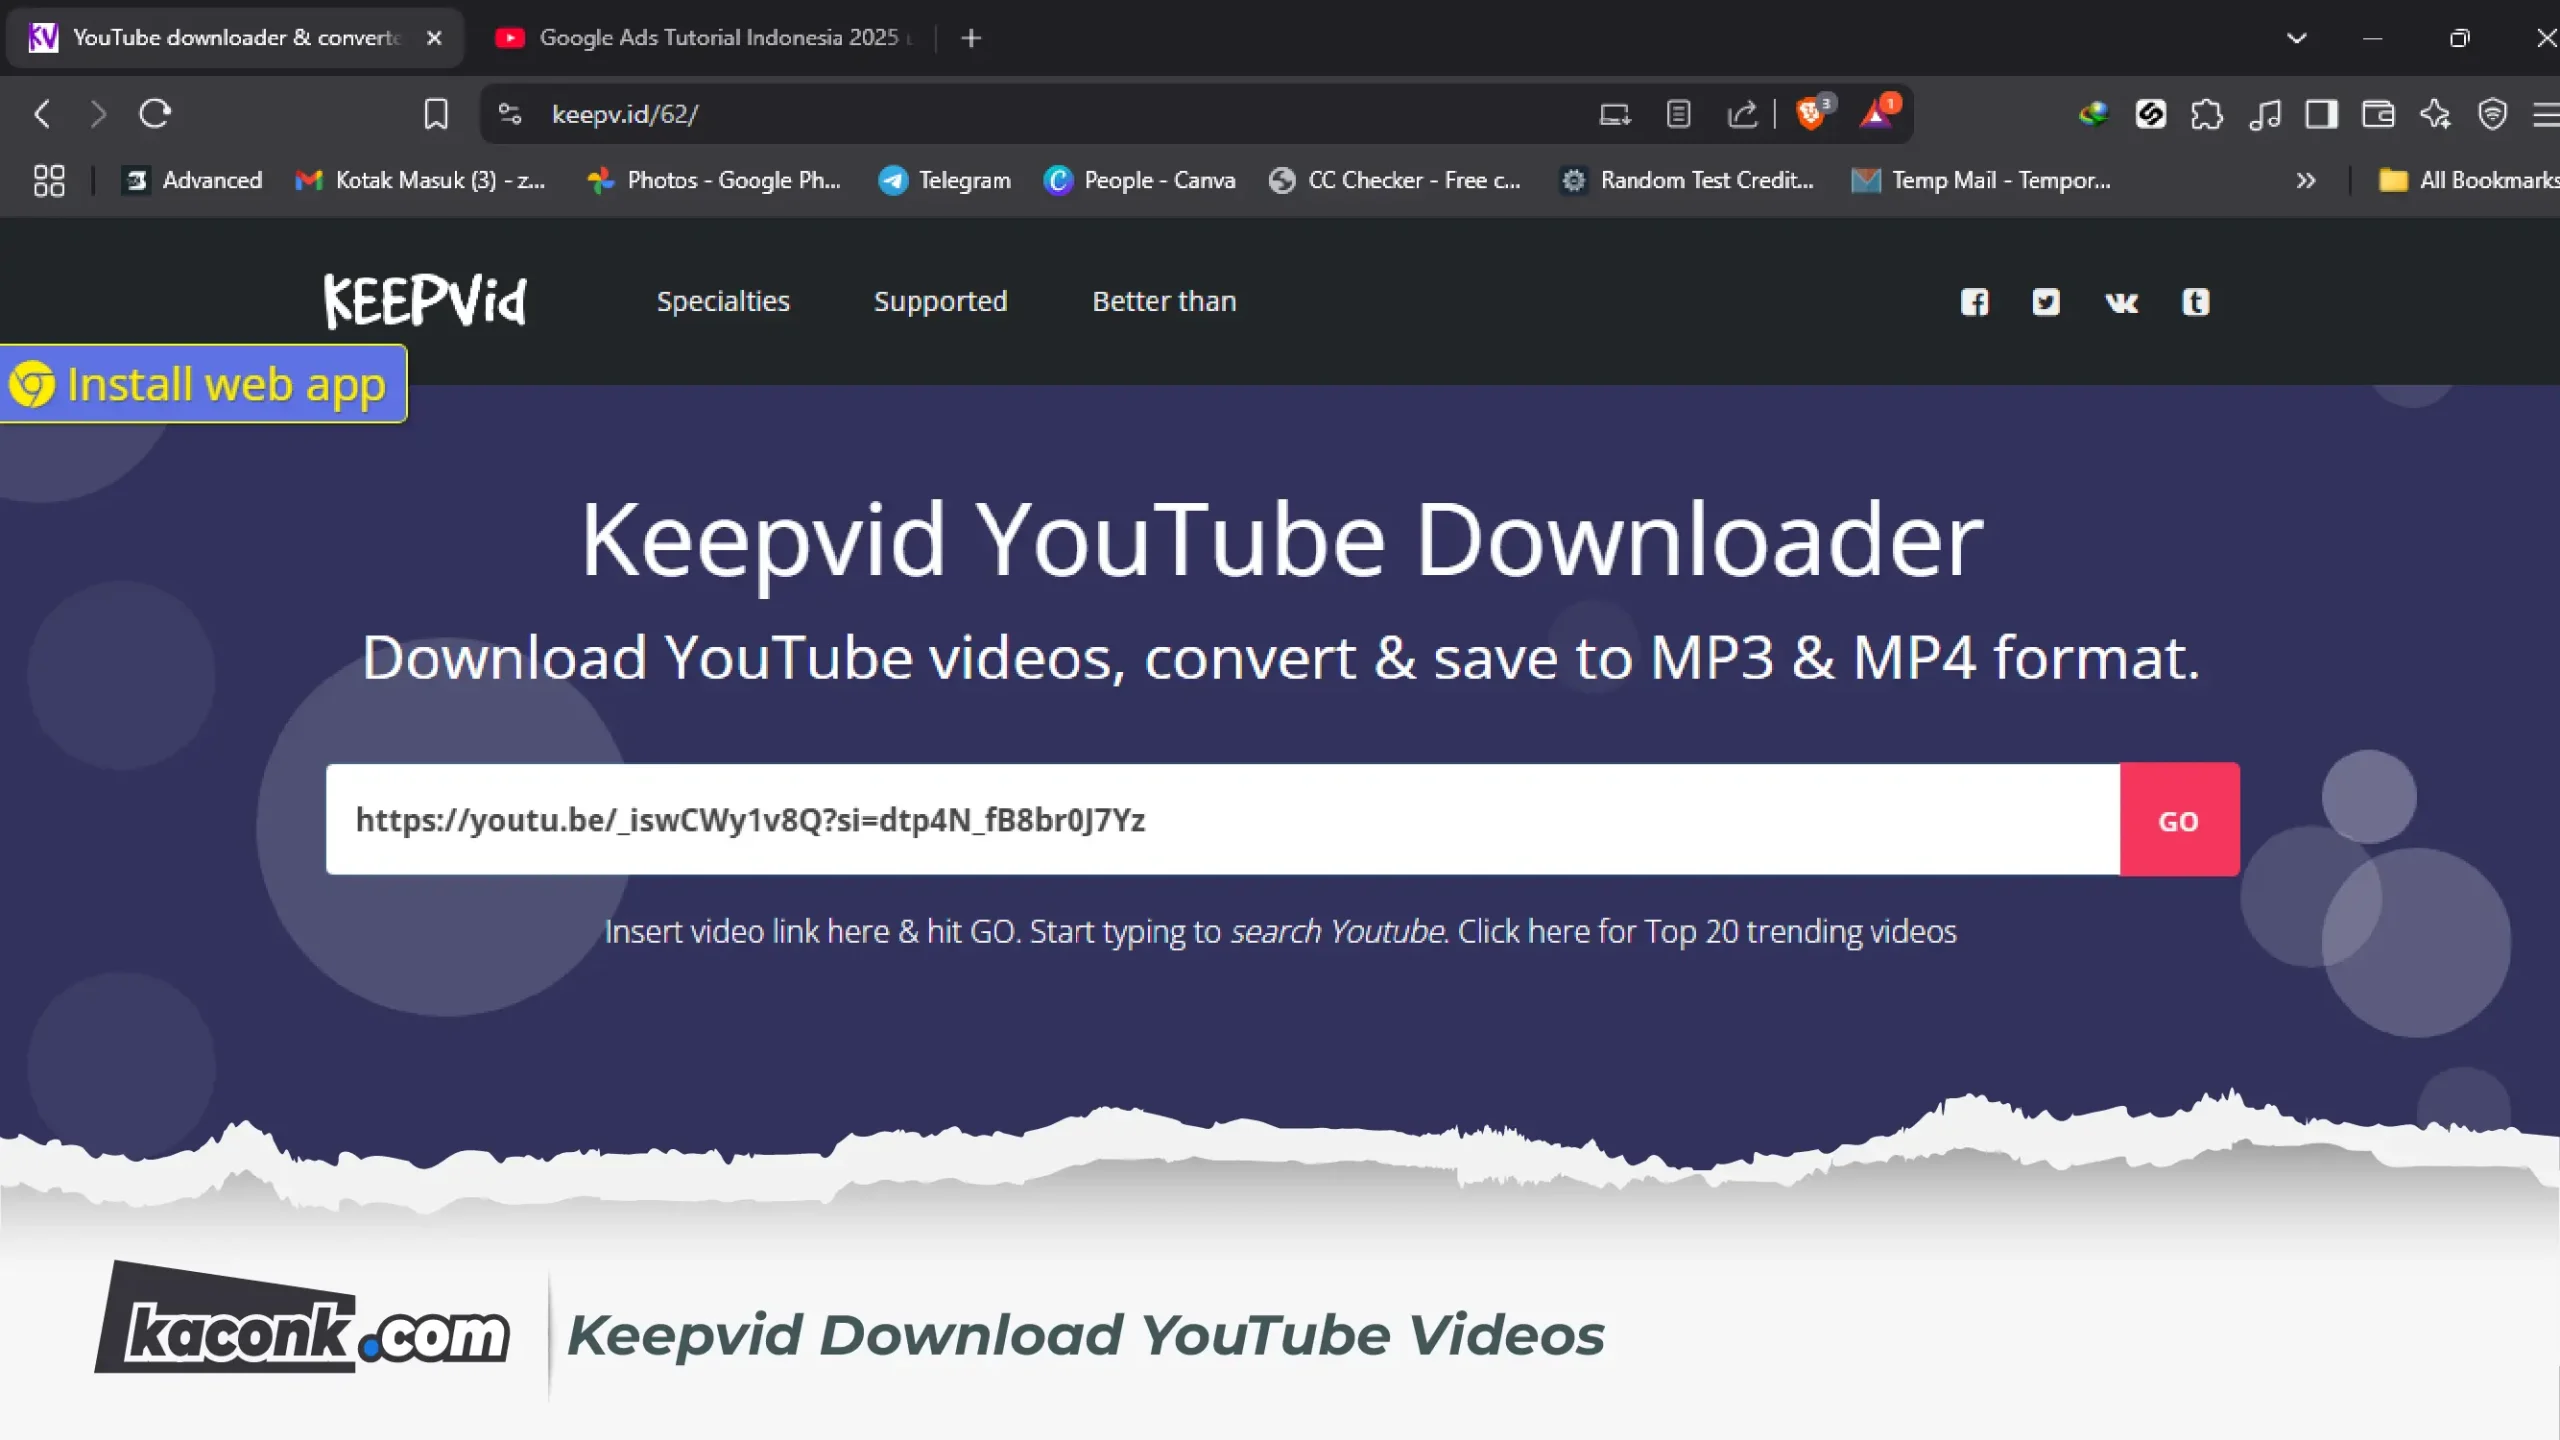This screenshot has width=2560, height=1440.
Task: Open the apps grid in bookmarks bar
Action: (49, 181)
